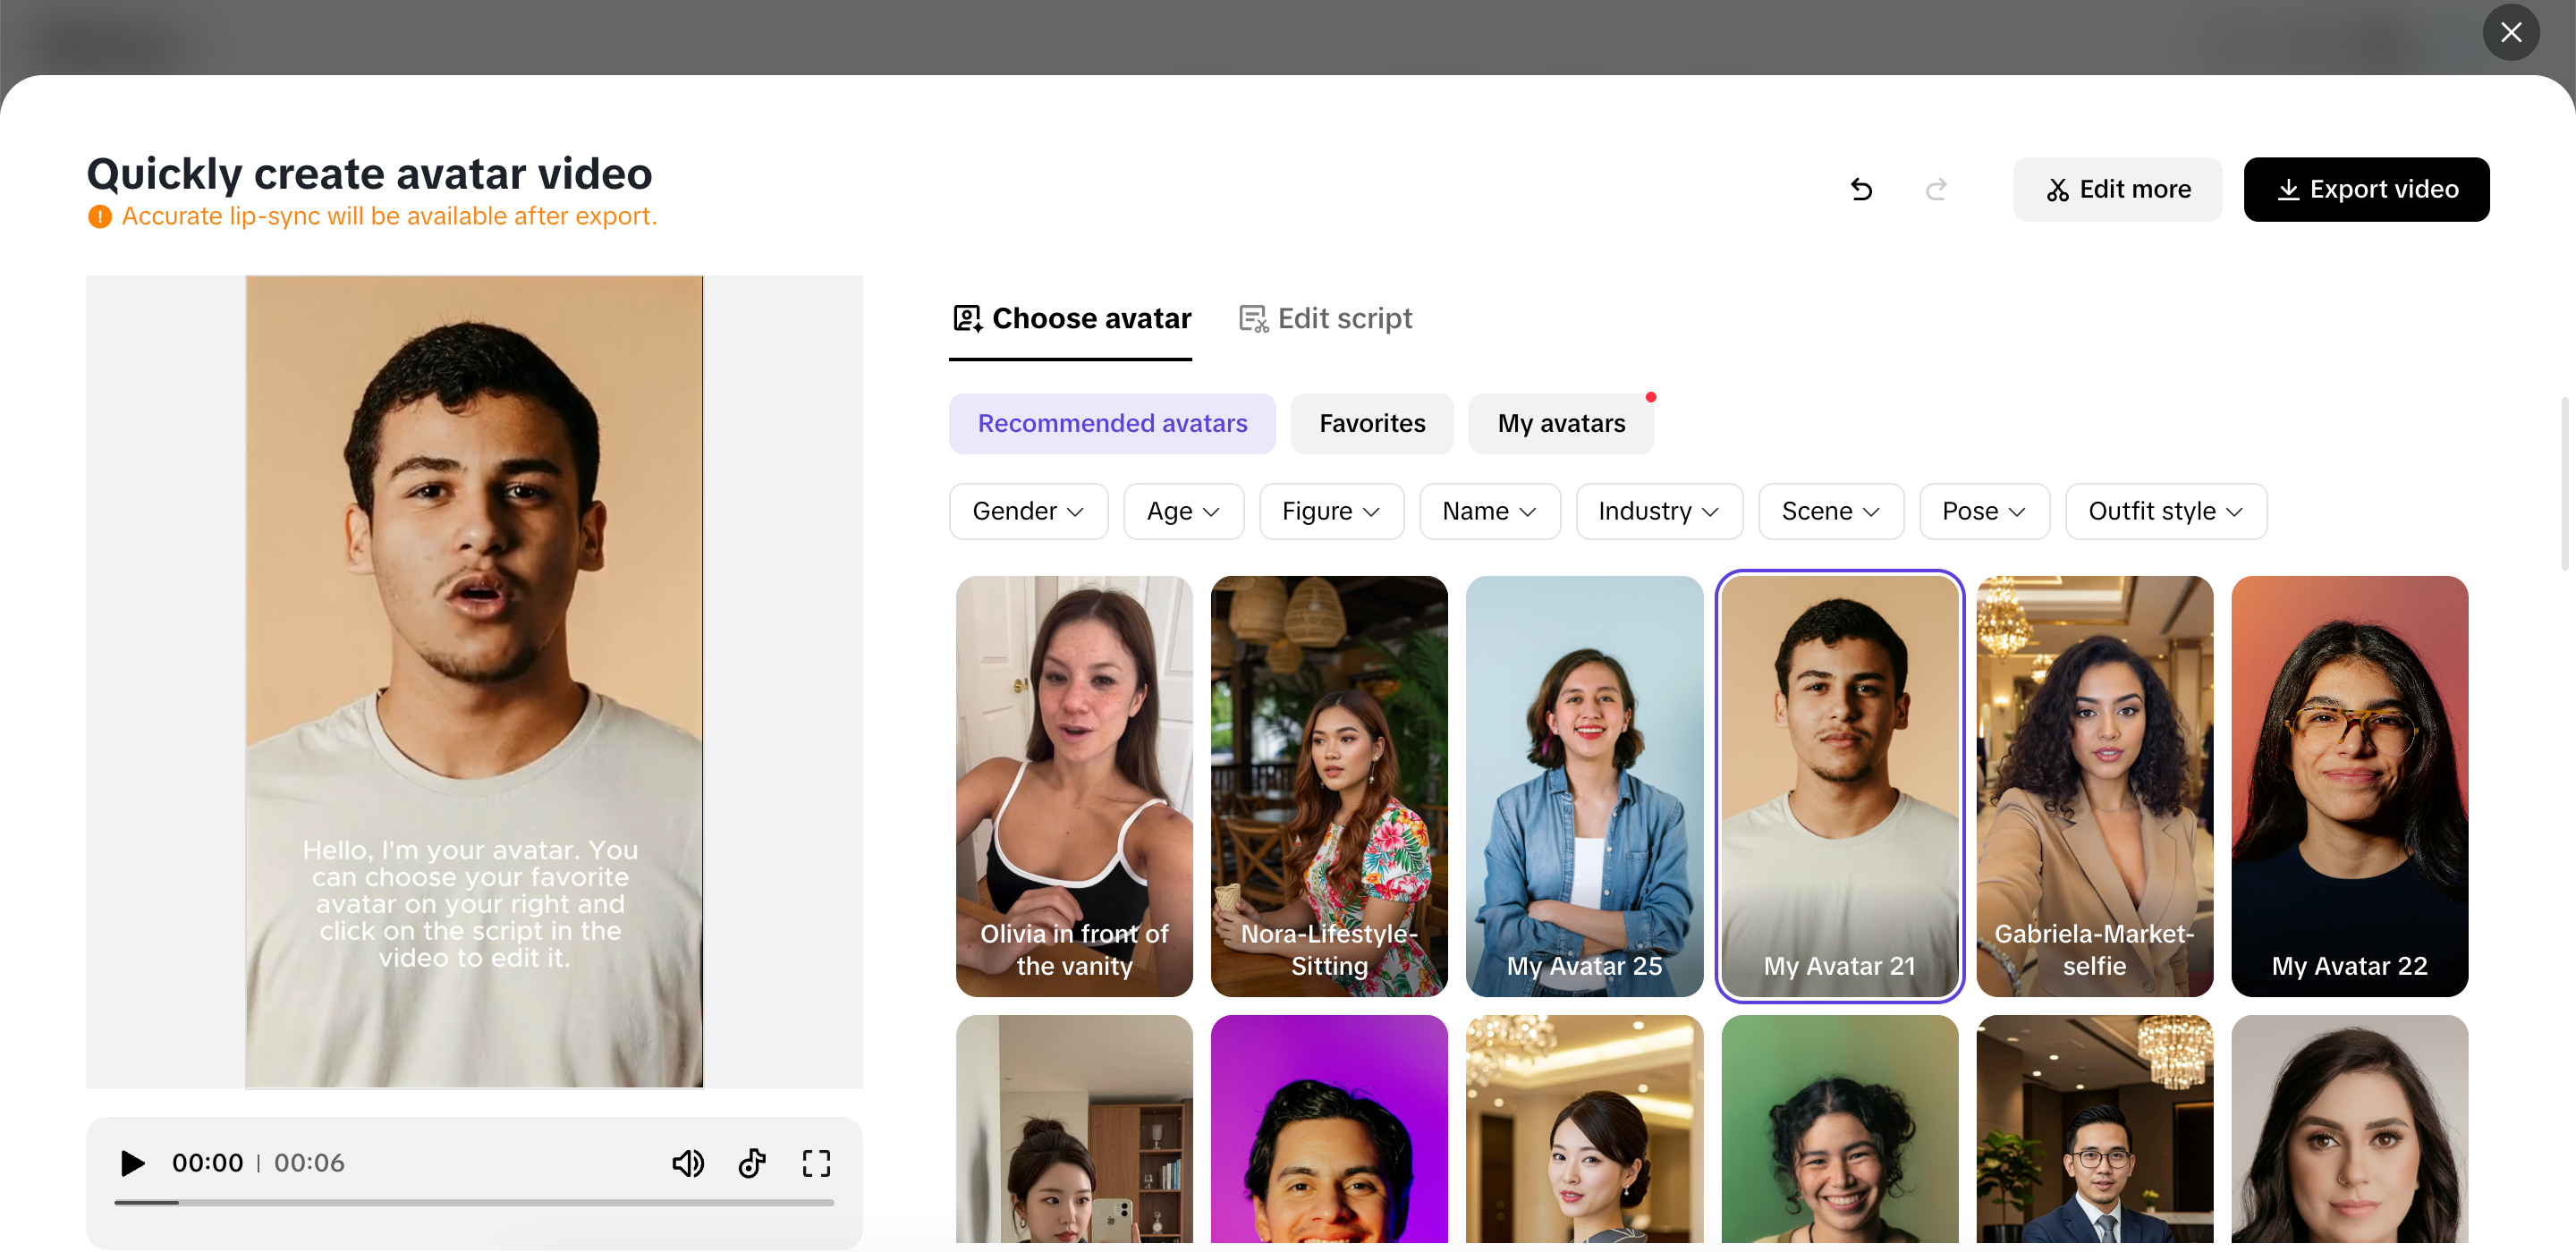Switch to My avatars filter
Image resolution: width=2576 pixels, height=1252 pixels.
click(1560, 423)
